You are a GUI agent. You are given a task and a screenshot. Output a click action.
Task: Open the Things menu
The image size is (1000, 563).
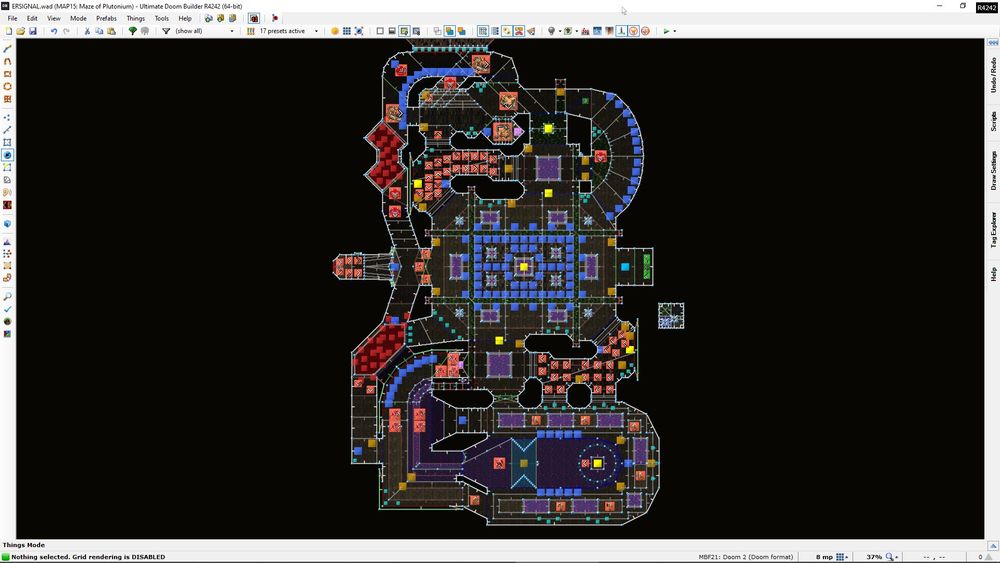coord(135,18)
